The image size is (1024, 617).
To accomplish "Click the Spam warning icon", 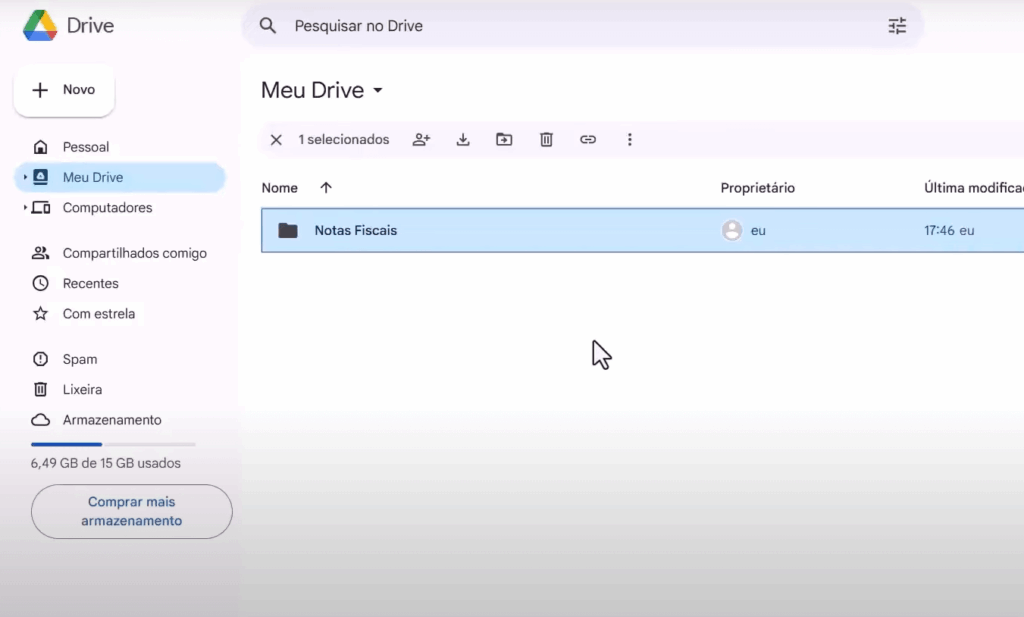I will click(x=40, y=359).
